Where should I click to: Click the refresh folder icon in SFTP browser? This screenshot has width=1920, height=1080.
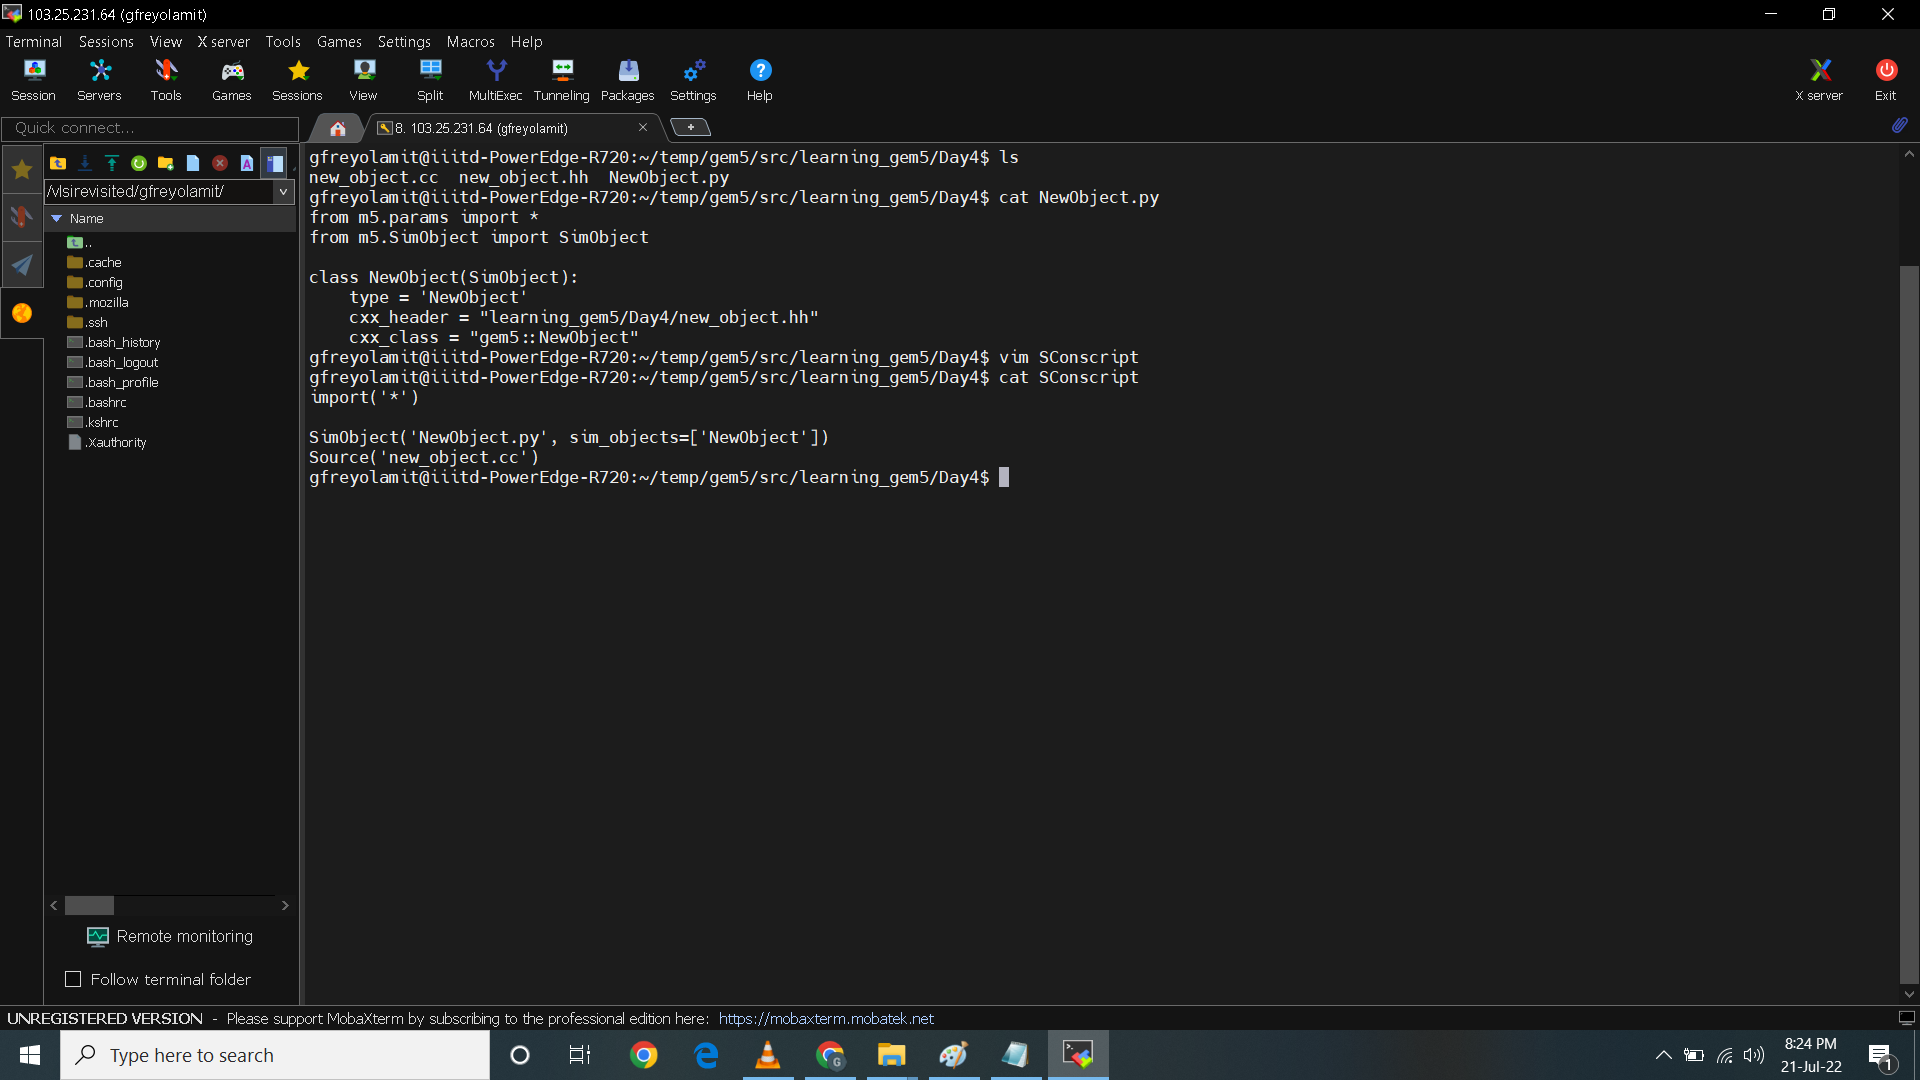(x=139, y=163)
